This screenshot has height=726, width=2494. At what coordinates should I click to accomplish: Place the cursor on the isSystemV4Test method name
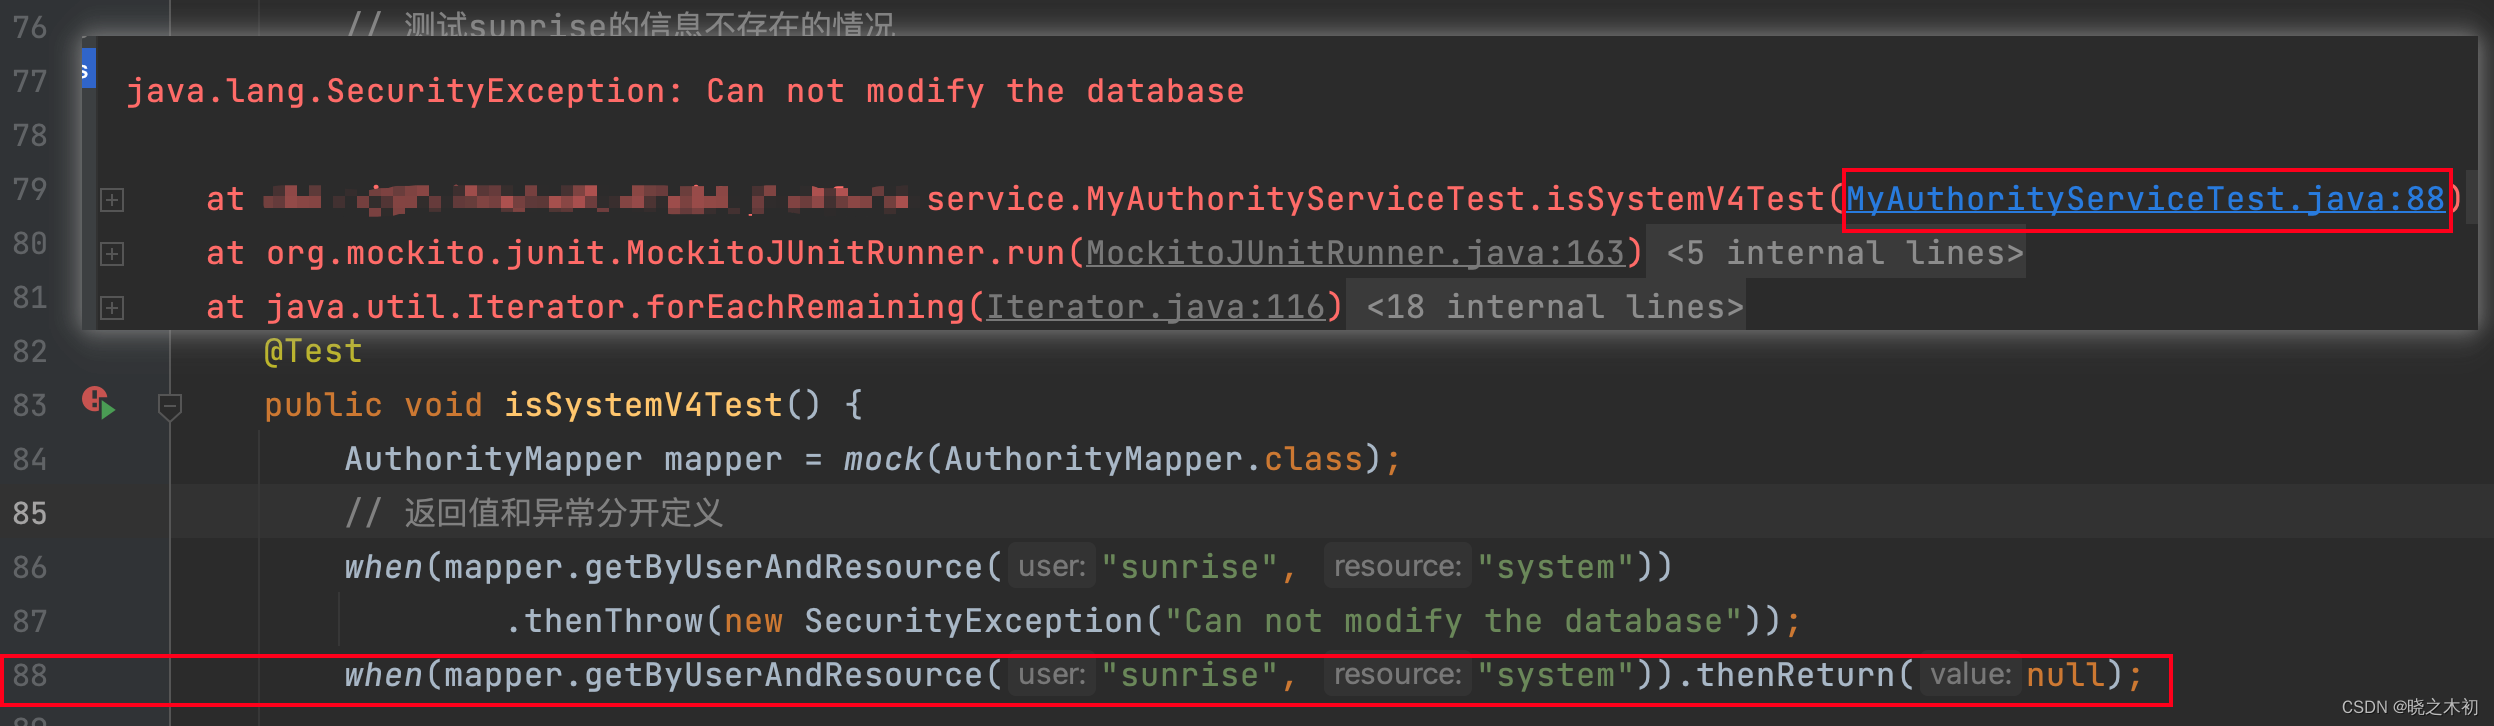click(643, 405)
